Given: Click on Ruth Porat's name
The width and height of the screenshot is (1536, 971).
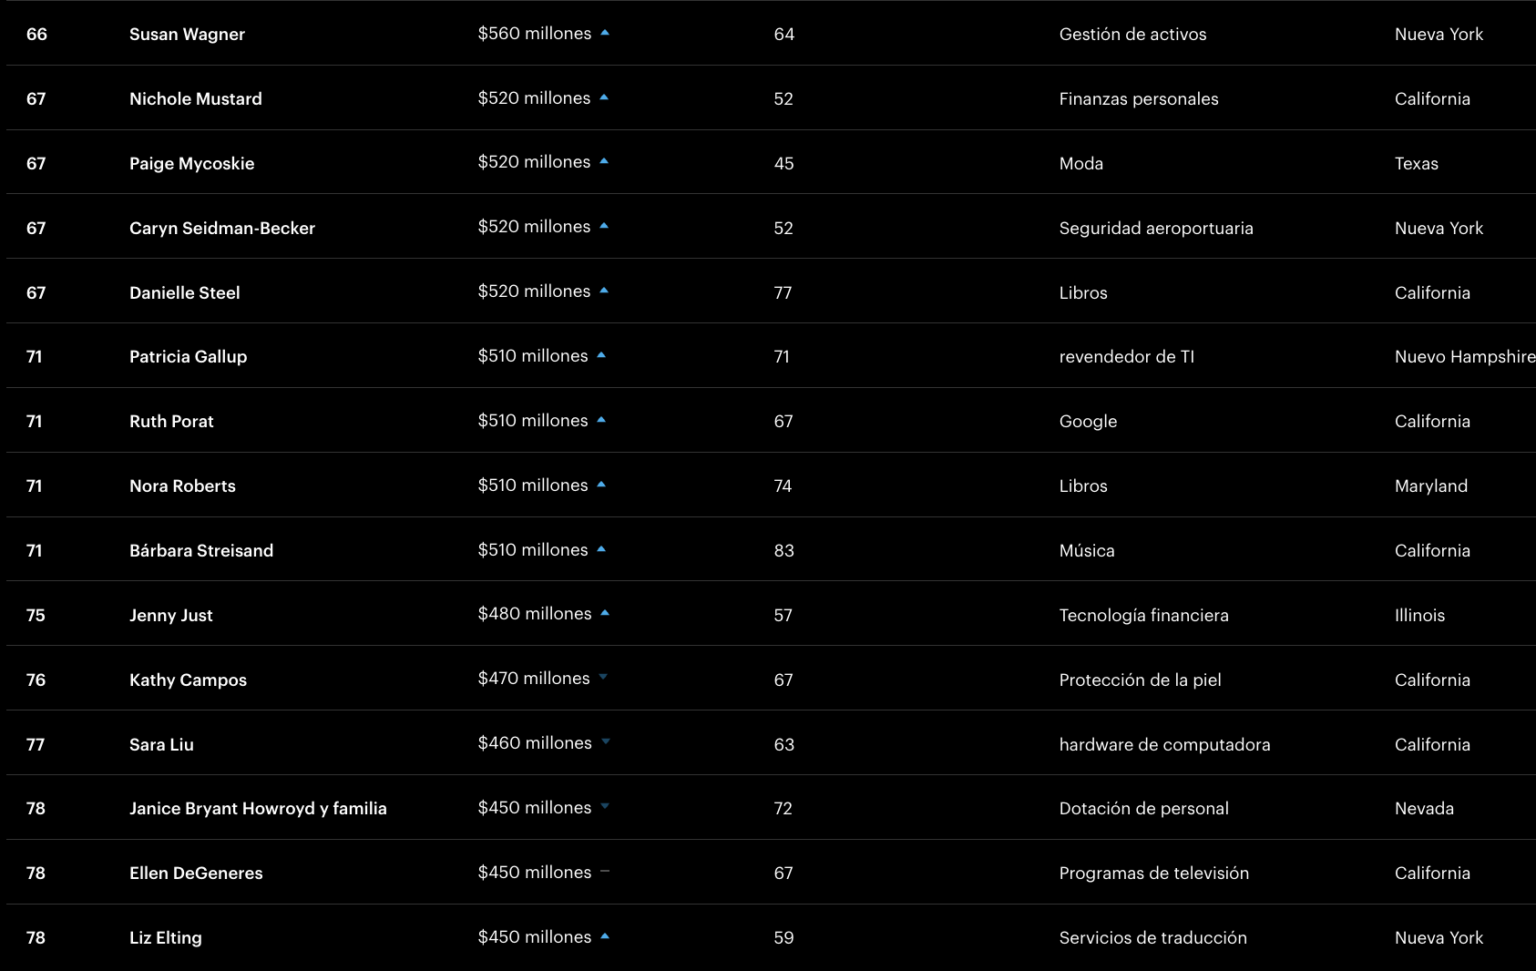Looking at the screenshot, I should 171,422.
